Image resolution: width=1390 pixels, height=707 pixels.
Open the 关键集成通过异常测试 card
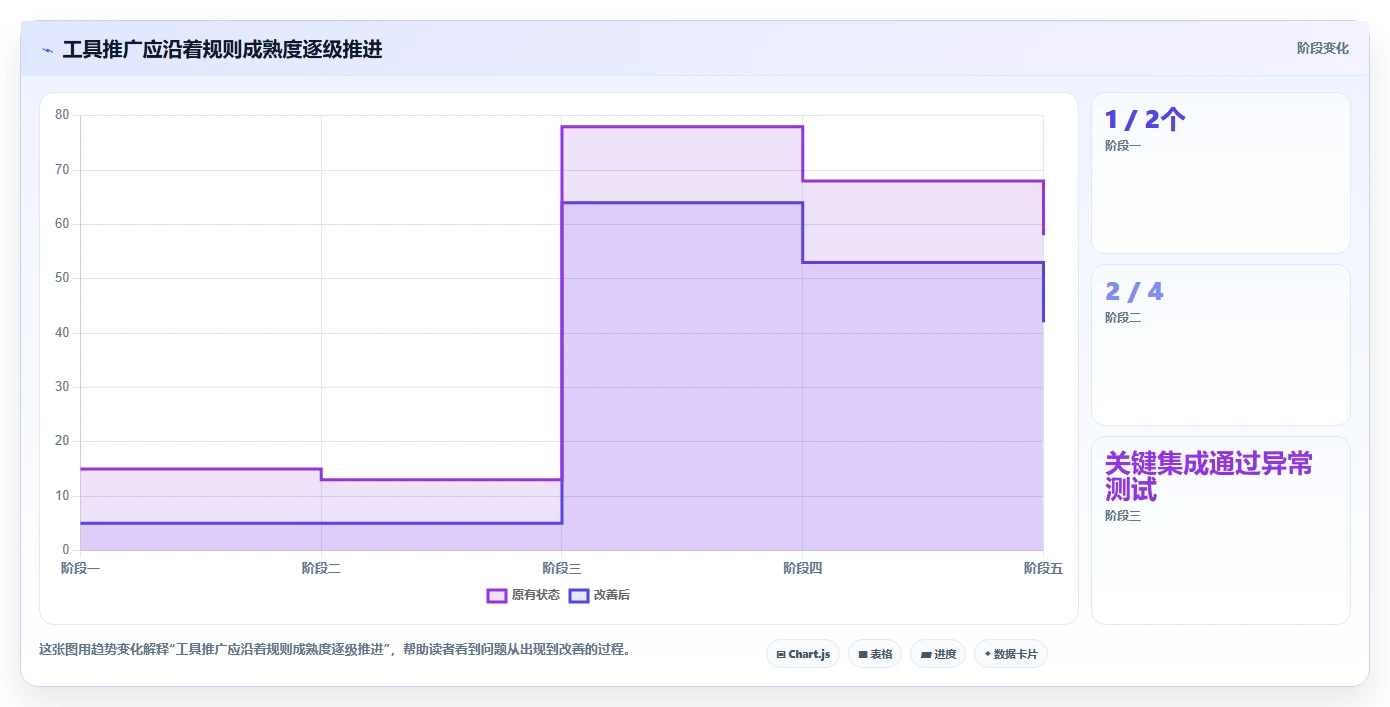[x=1221, y=530]
